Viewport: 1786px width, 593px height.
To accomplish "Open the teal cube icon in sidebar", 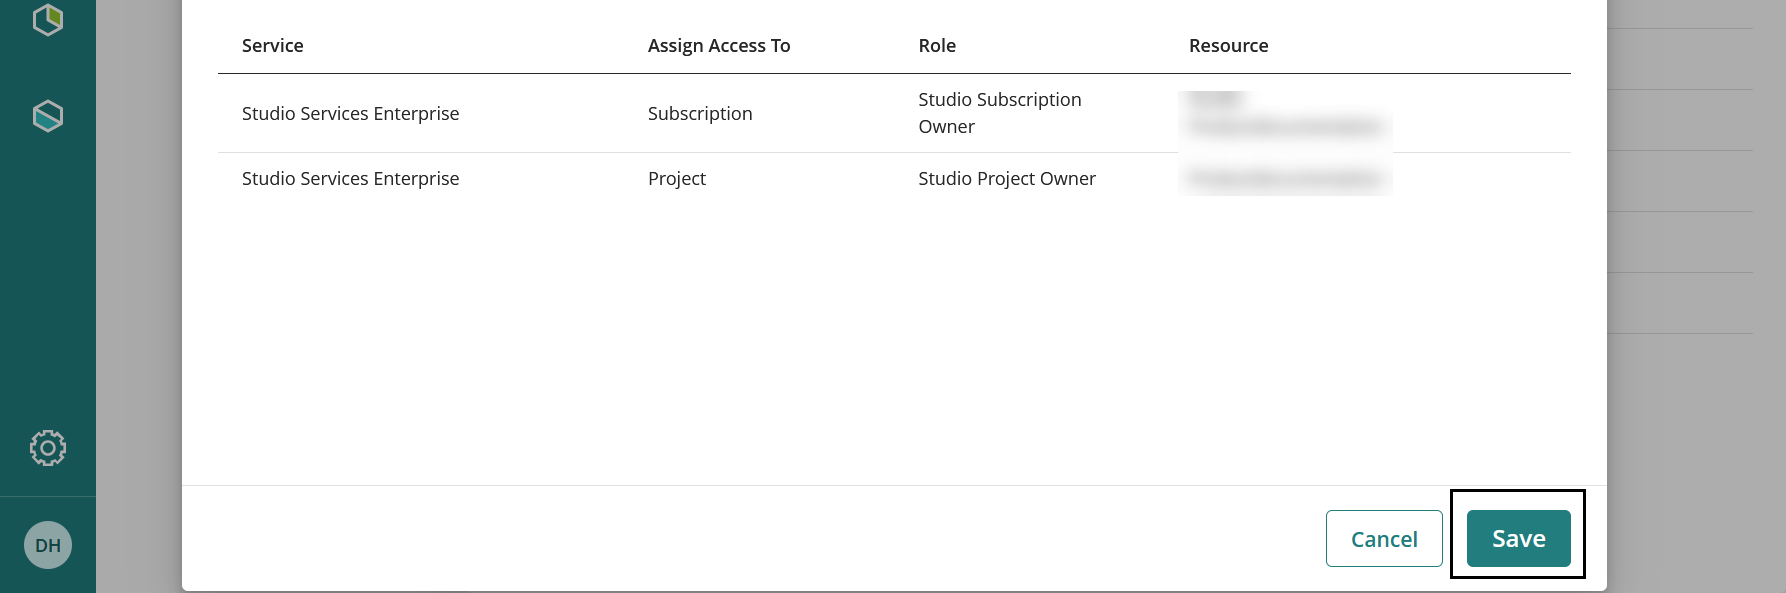I will tap(48, 116).
